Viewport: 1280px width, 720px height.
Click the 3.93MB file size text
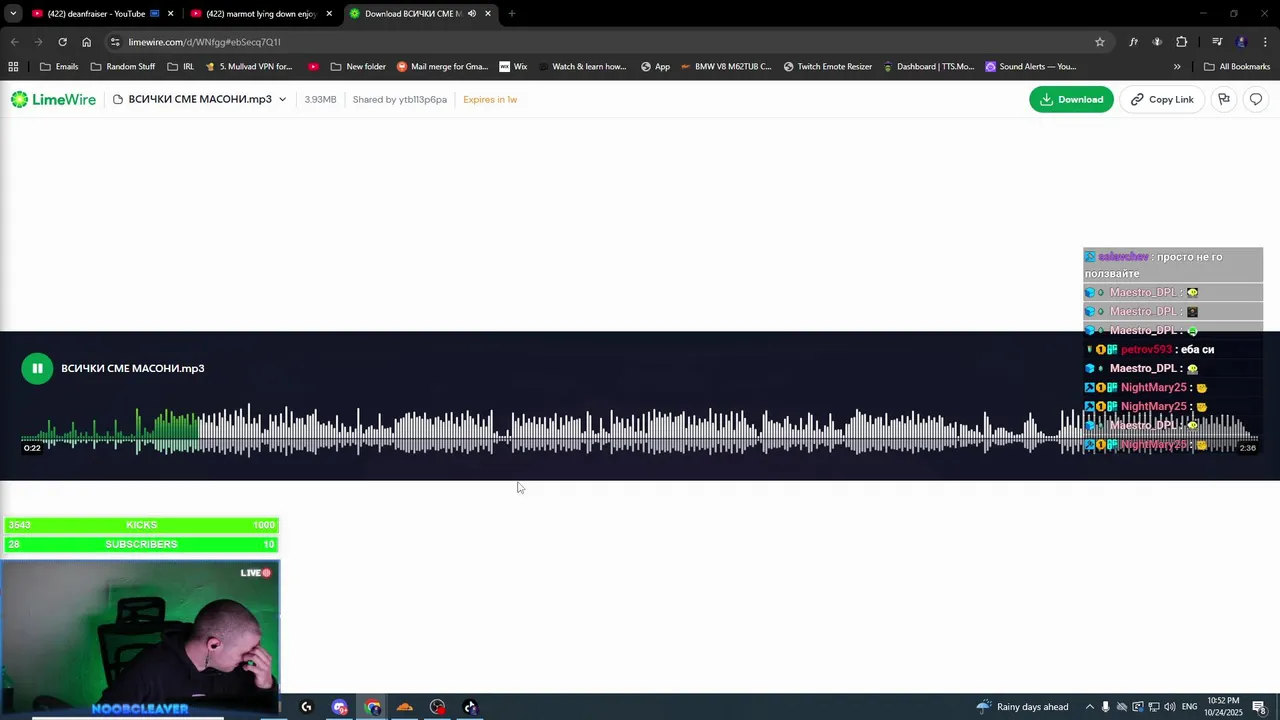[x=320, y=99]
